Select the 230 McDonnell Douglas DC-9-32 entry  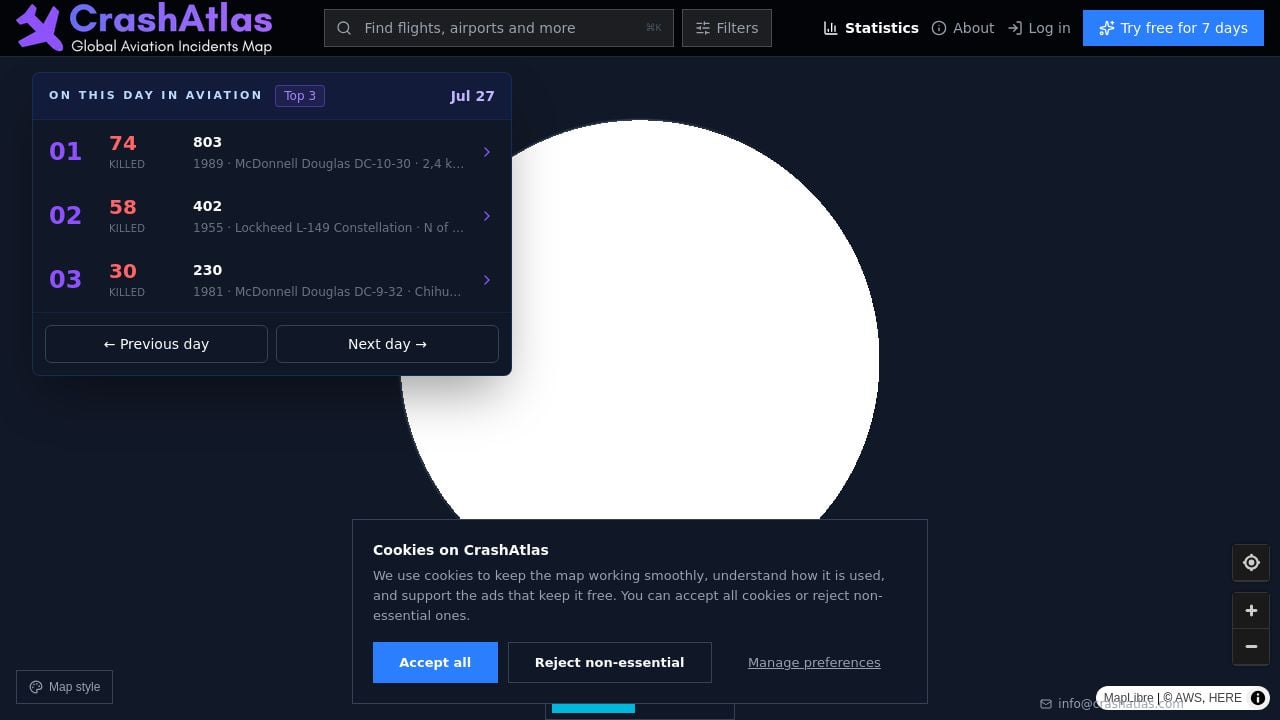(272, 280)
